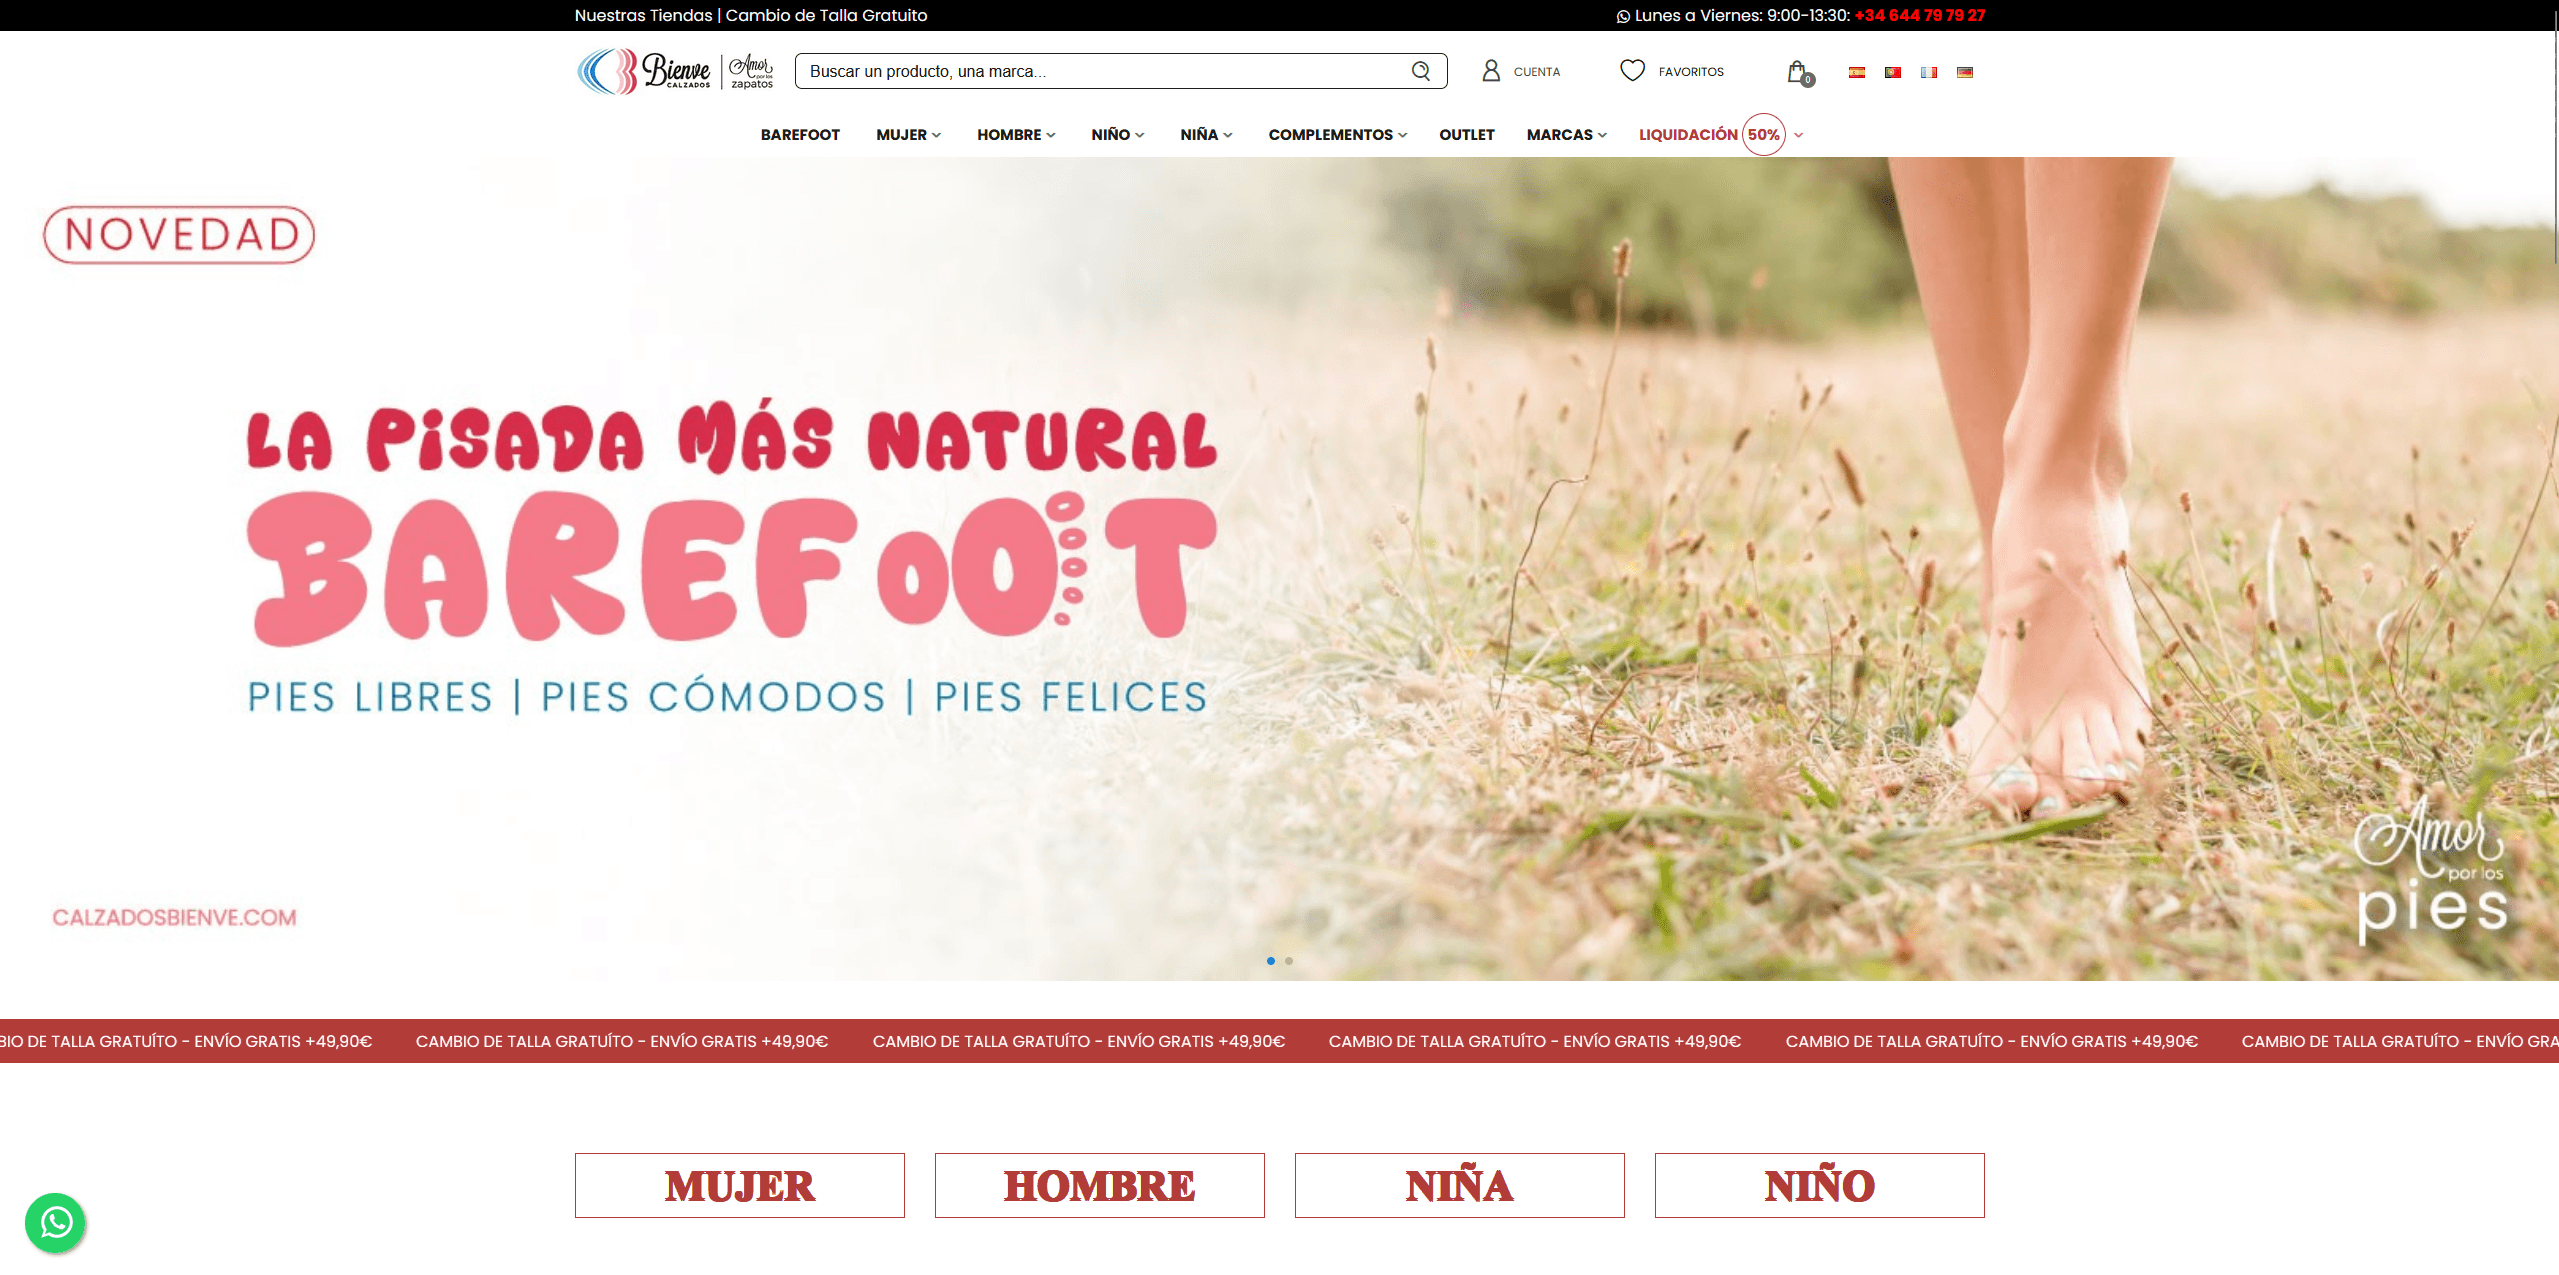This screenshot has width=2559, height=1275.
Task: Switch language with the Portuguese flag
Action: coord(1892,72)
